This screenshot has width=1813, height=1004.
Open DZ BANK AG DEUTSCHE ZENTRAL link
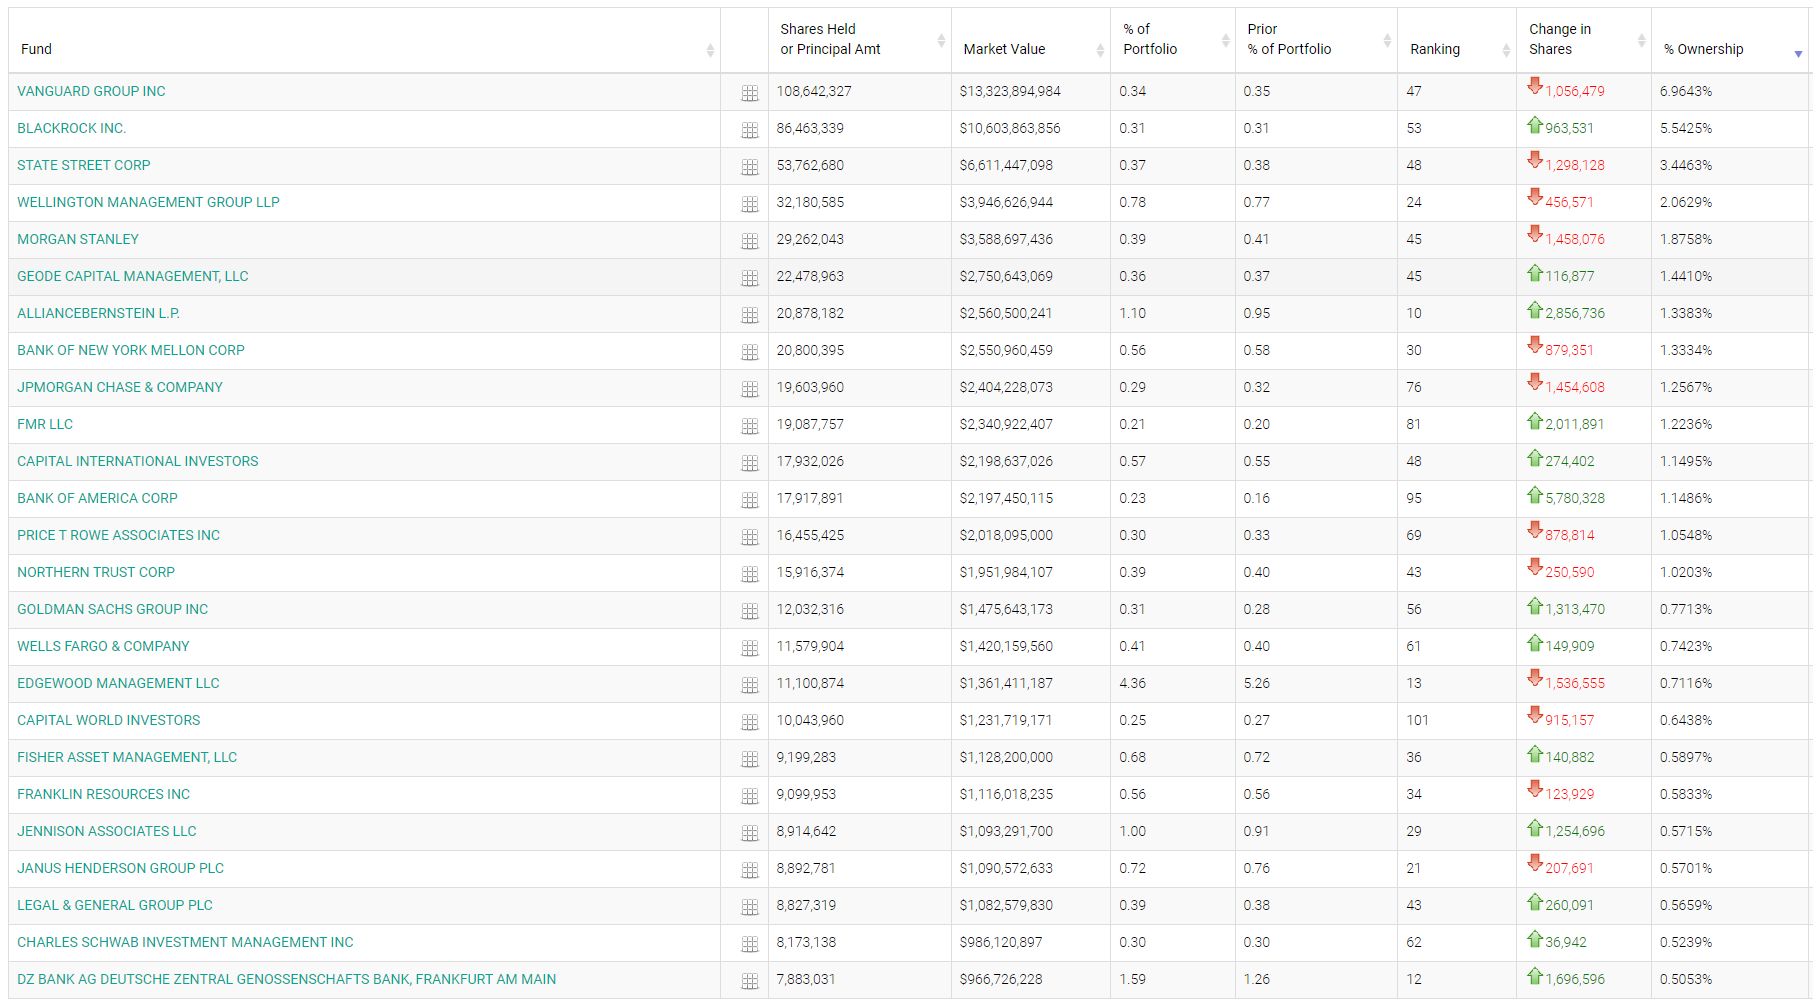coord(286,979)
